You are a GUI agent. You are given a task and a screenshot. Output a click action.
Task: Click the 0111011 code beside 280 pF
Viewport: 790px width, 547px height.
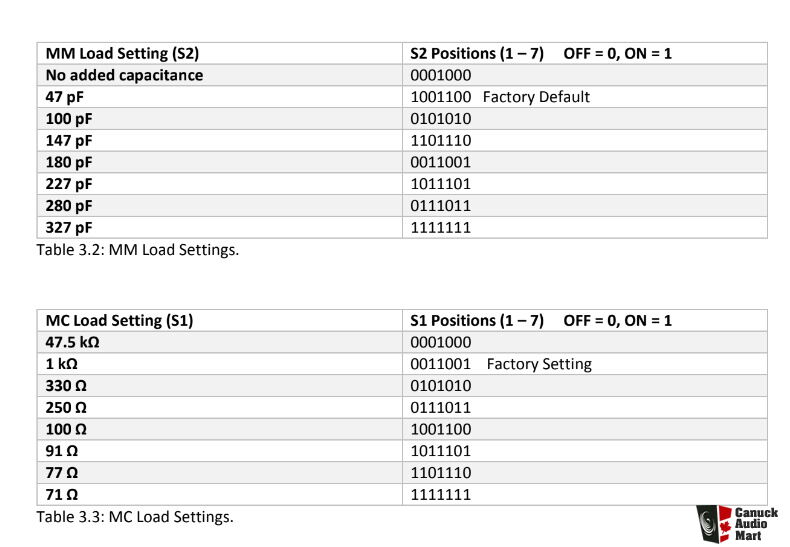pyautogui.click(x=440, y=206)
